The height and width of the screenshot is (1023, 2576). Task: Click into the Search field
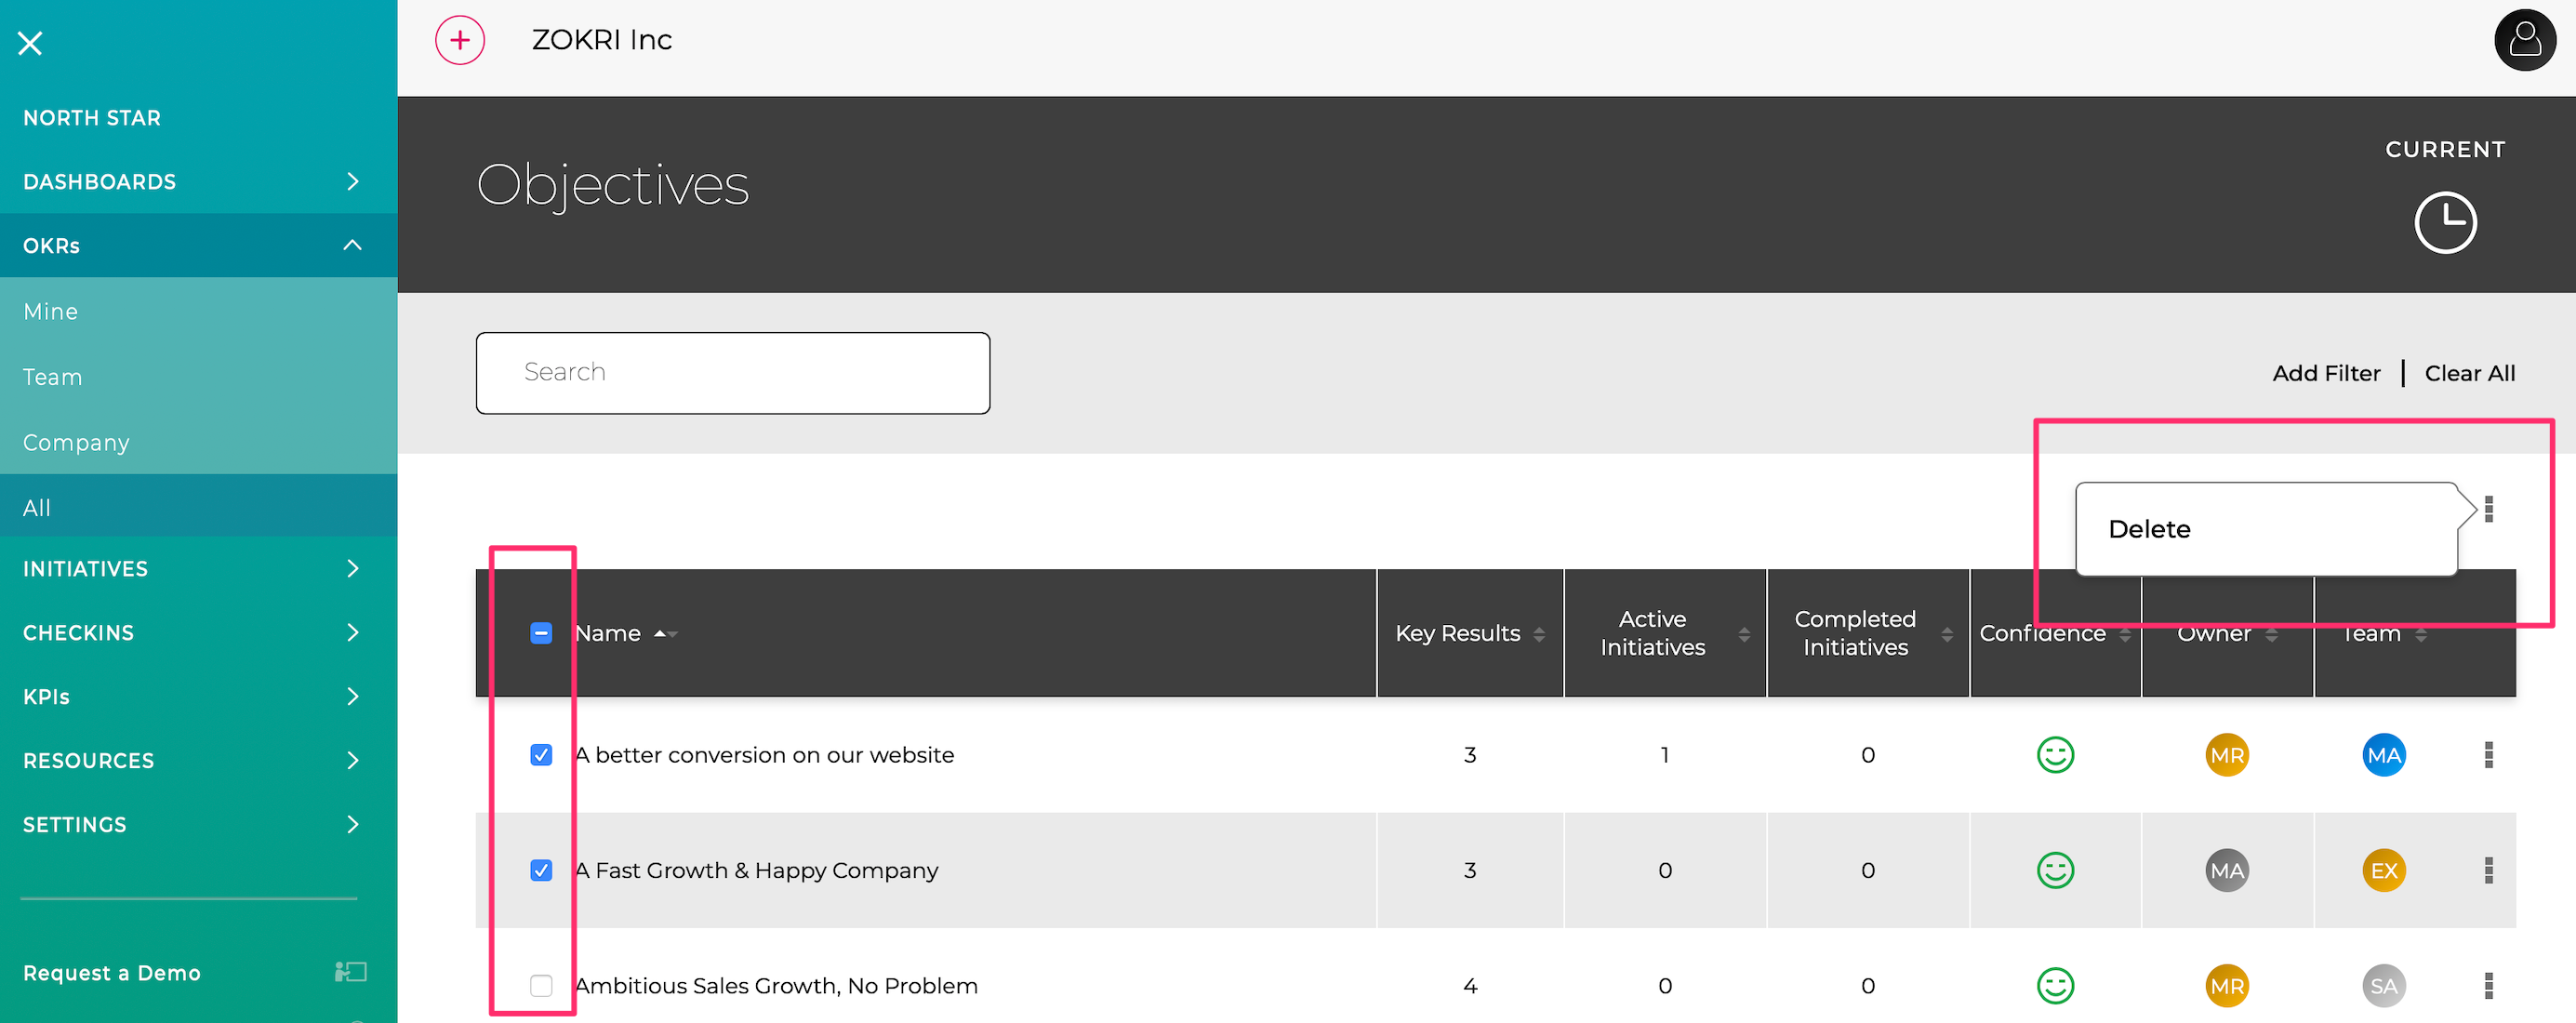[733, 373]
